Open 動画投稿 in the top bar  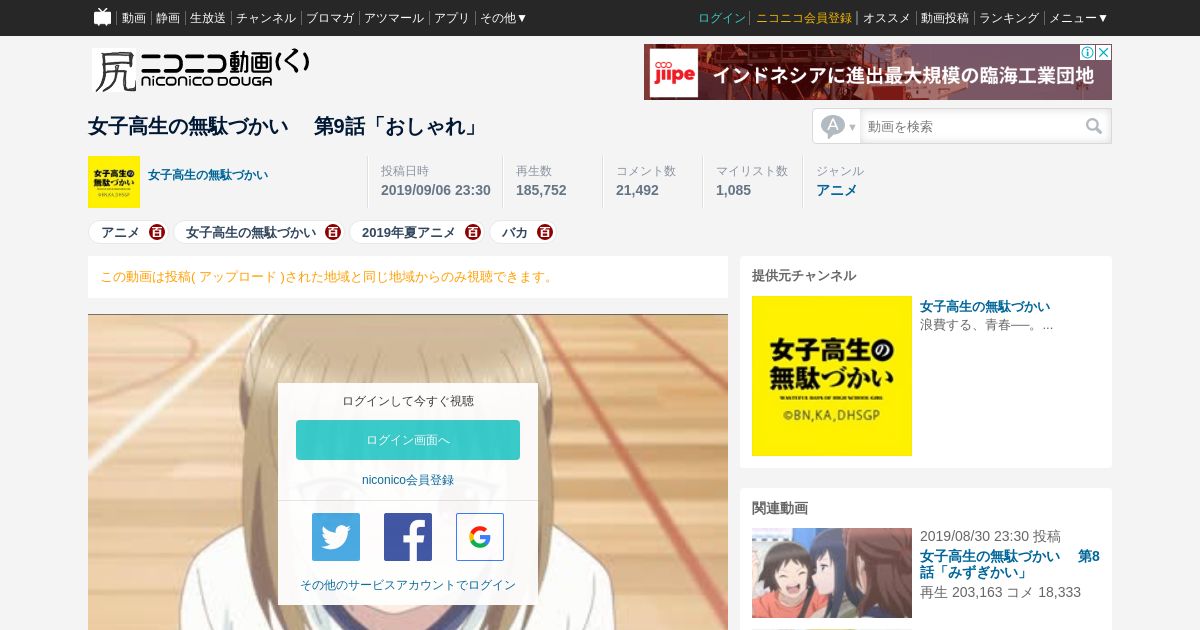(945, 18)
